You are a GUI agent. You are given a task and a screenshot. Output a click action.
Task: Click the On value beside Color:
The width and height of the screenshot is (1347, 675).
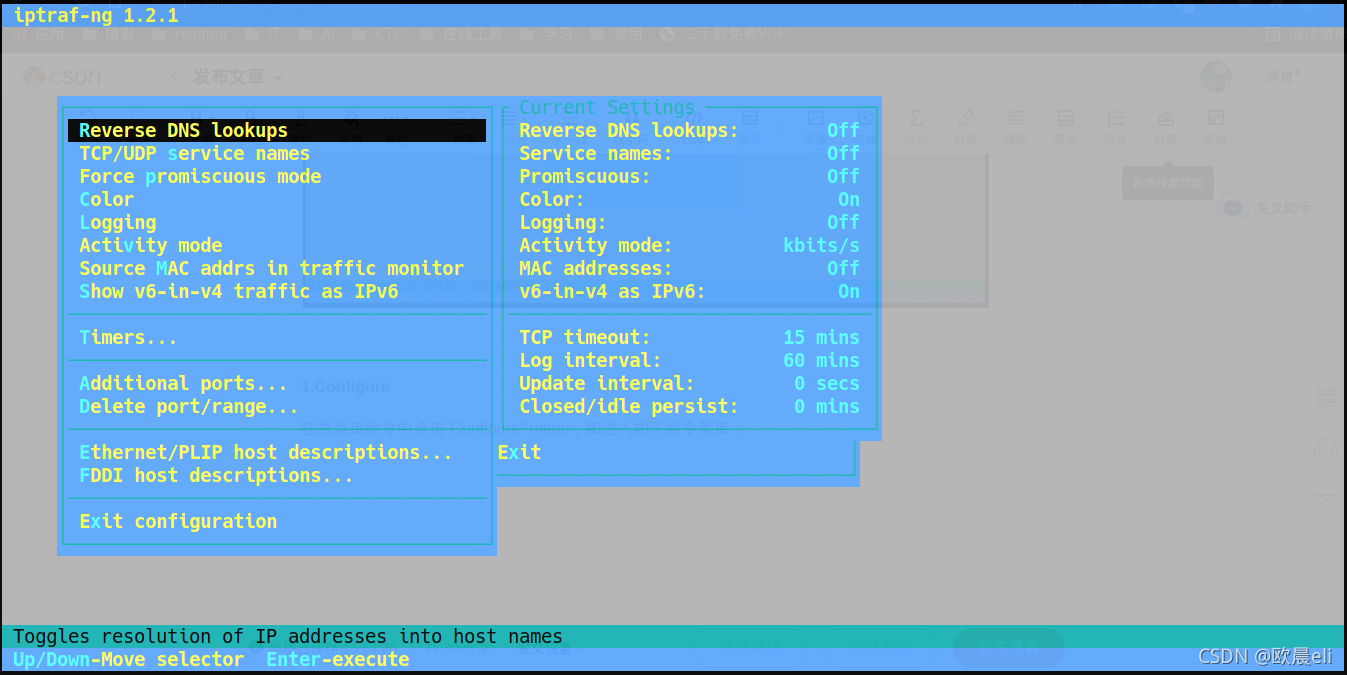click(848, 199)
